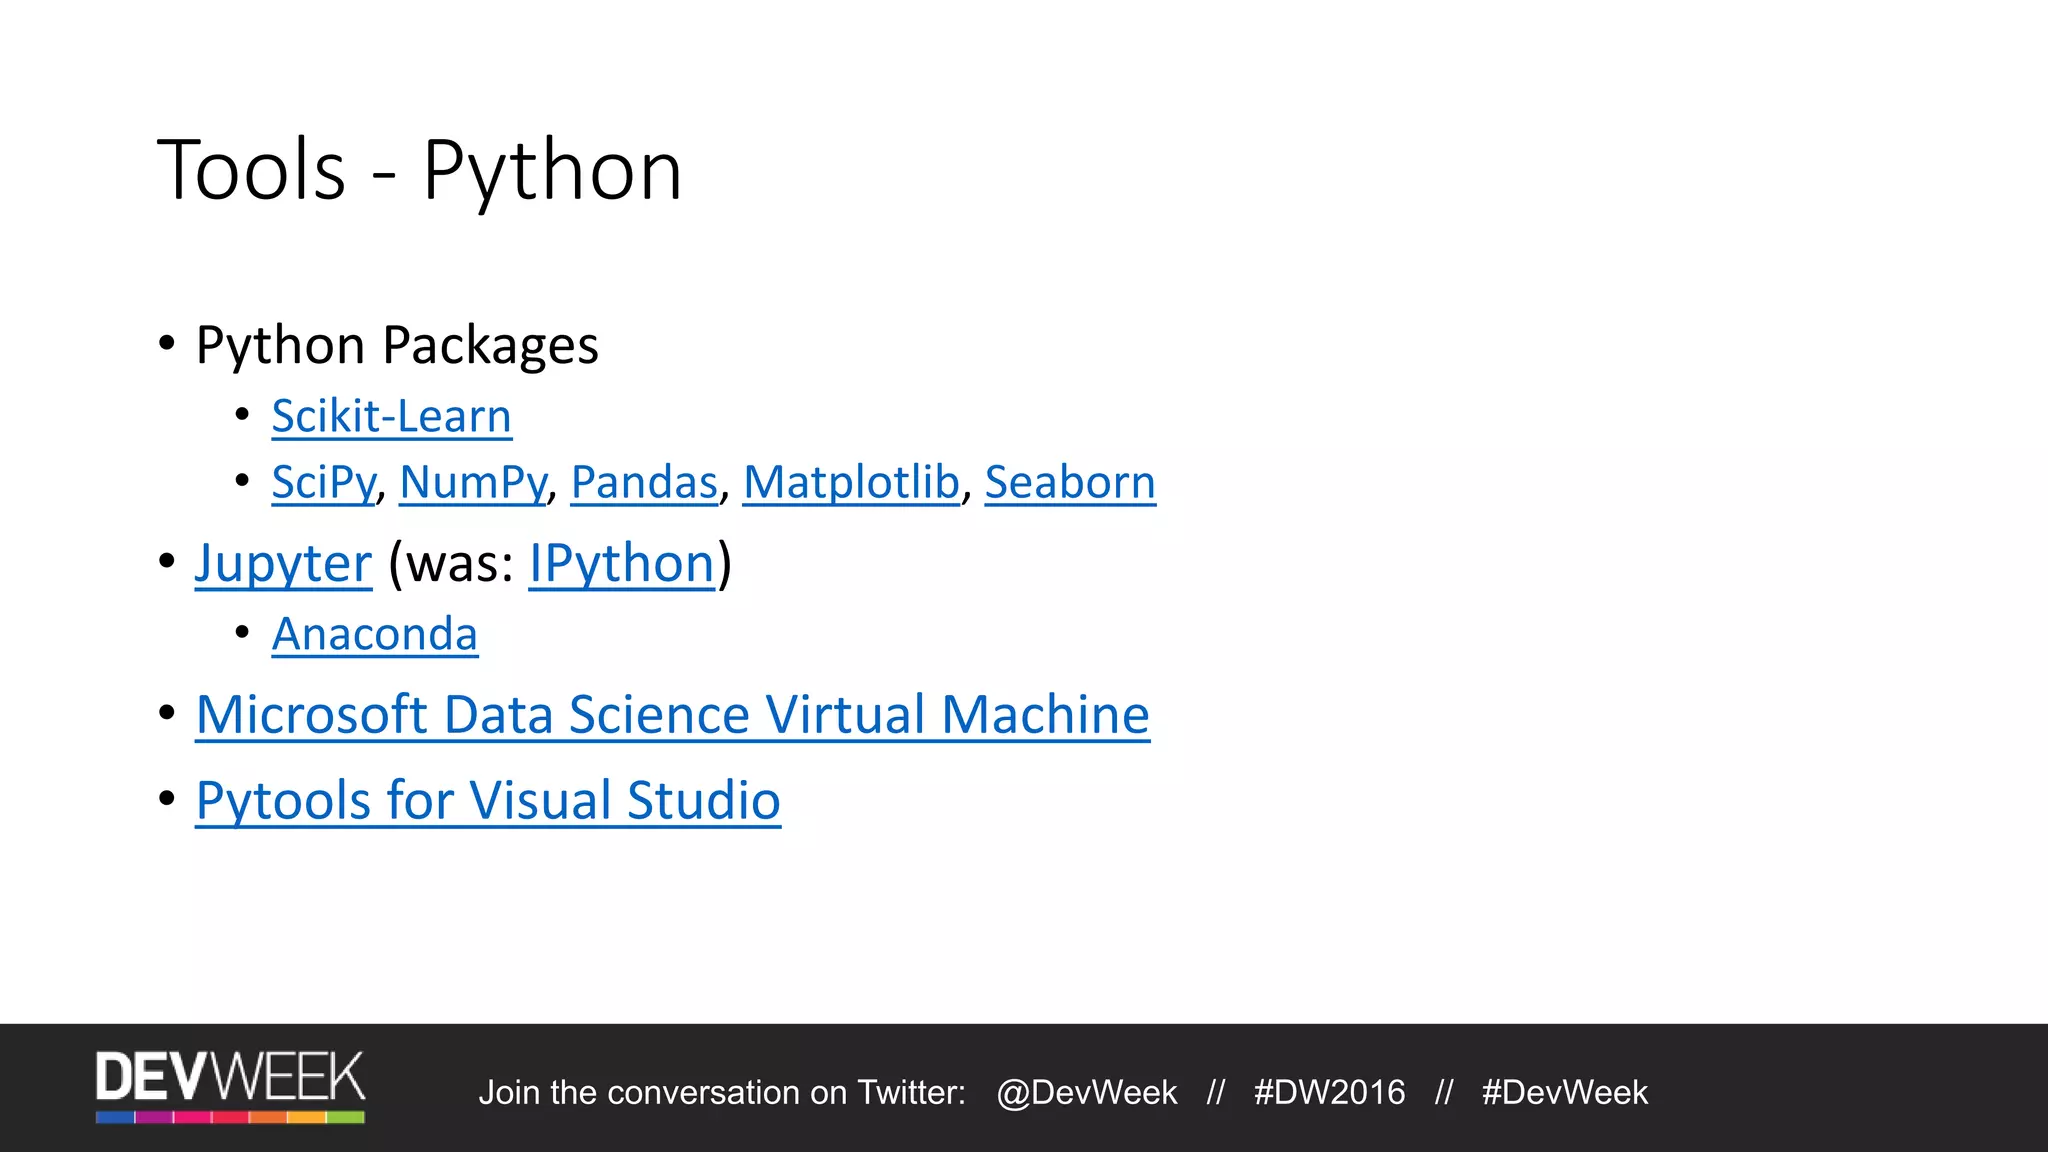This screenshot has height=1152, width=2048.
Task: Click "Join the conversation on Twitter" text
Action: [722, 1092]
